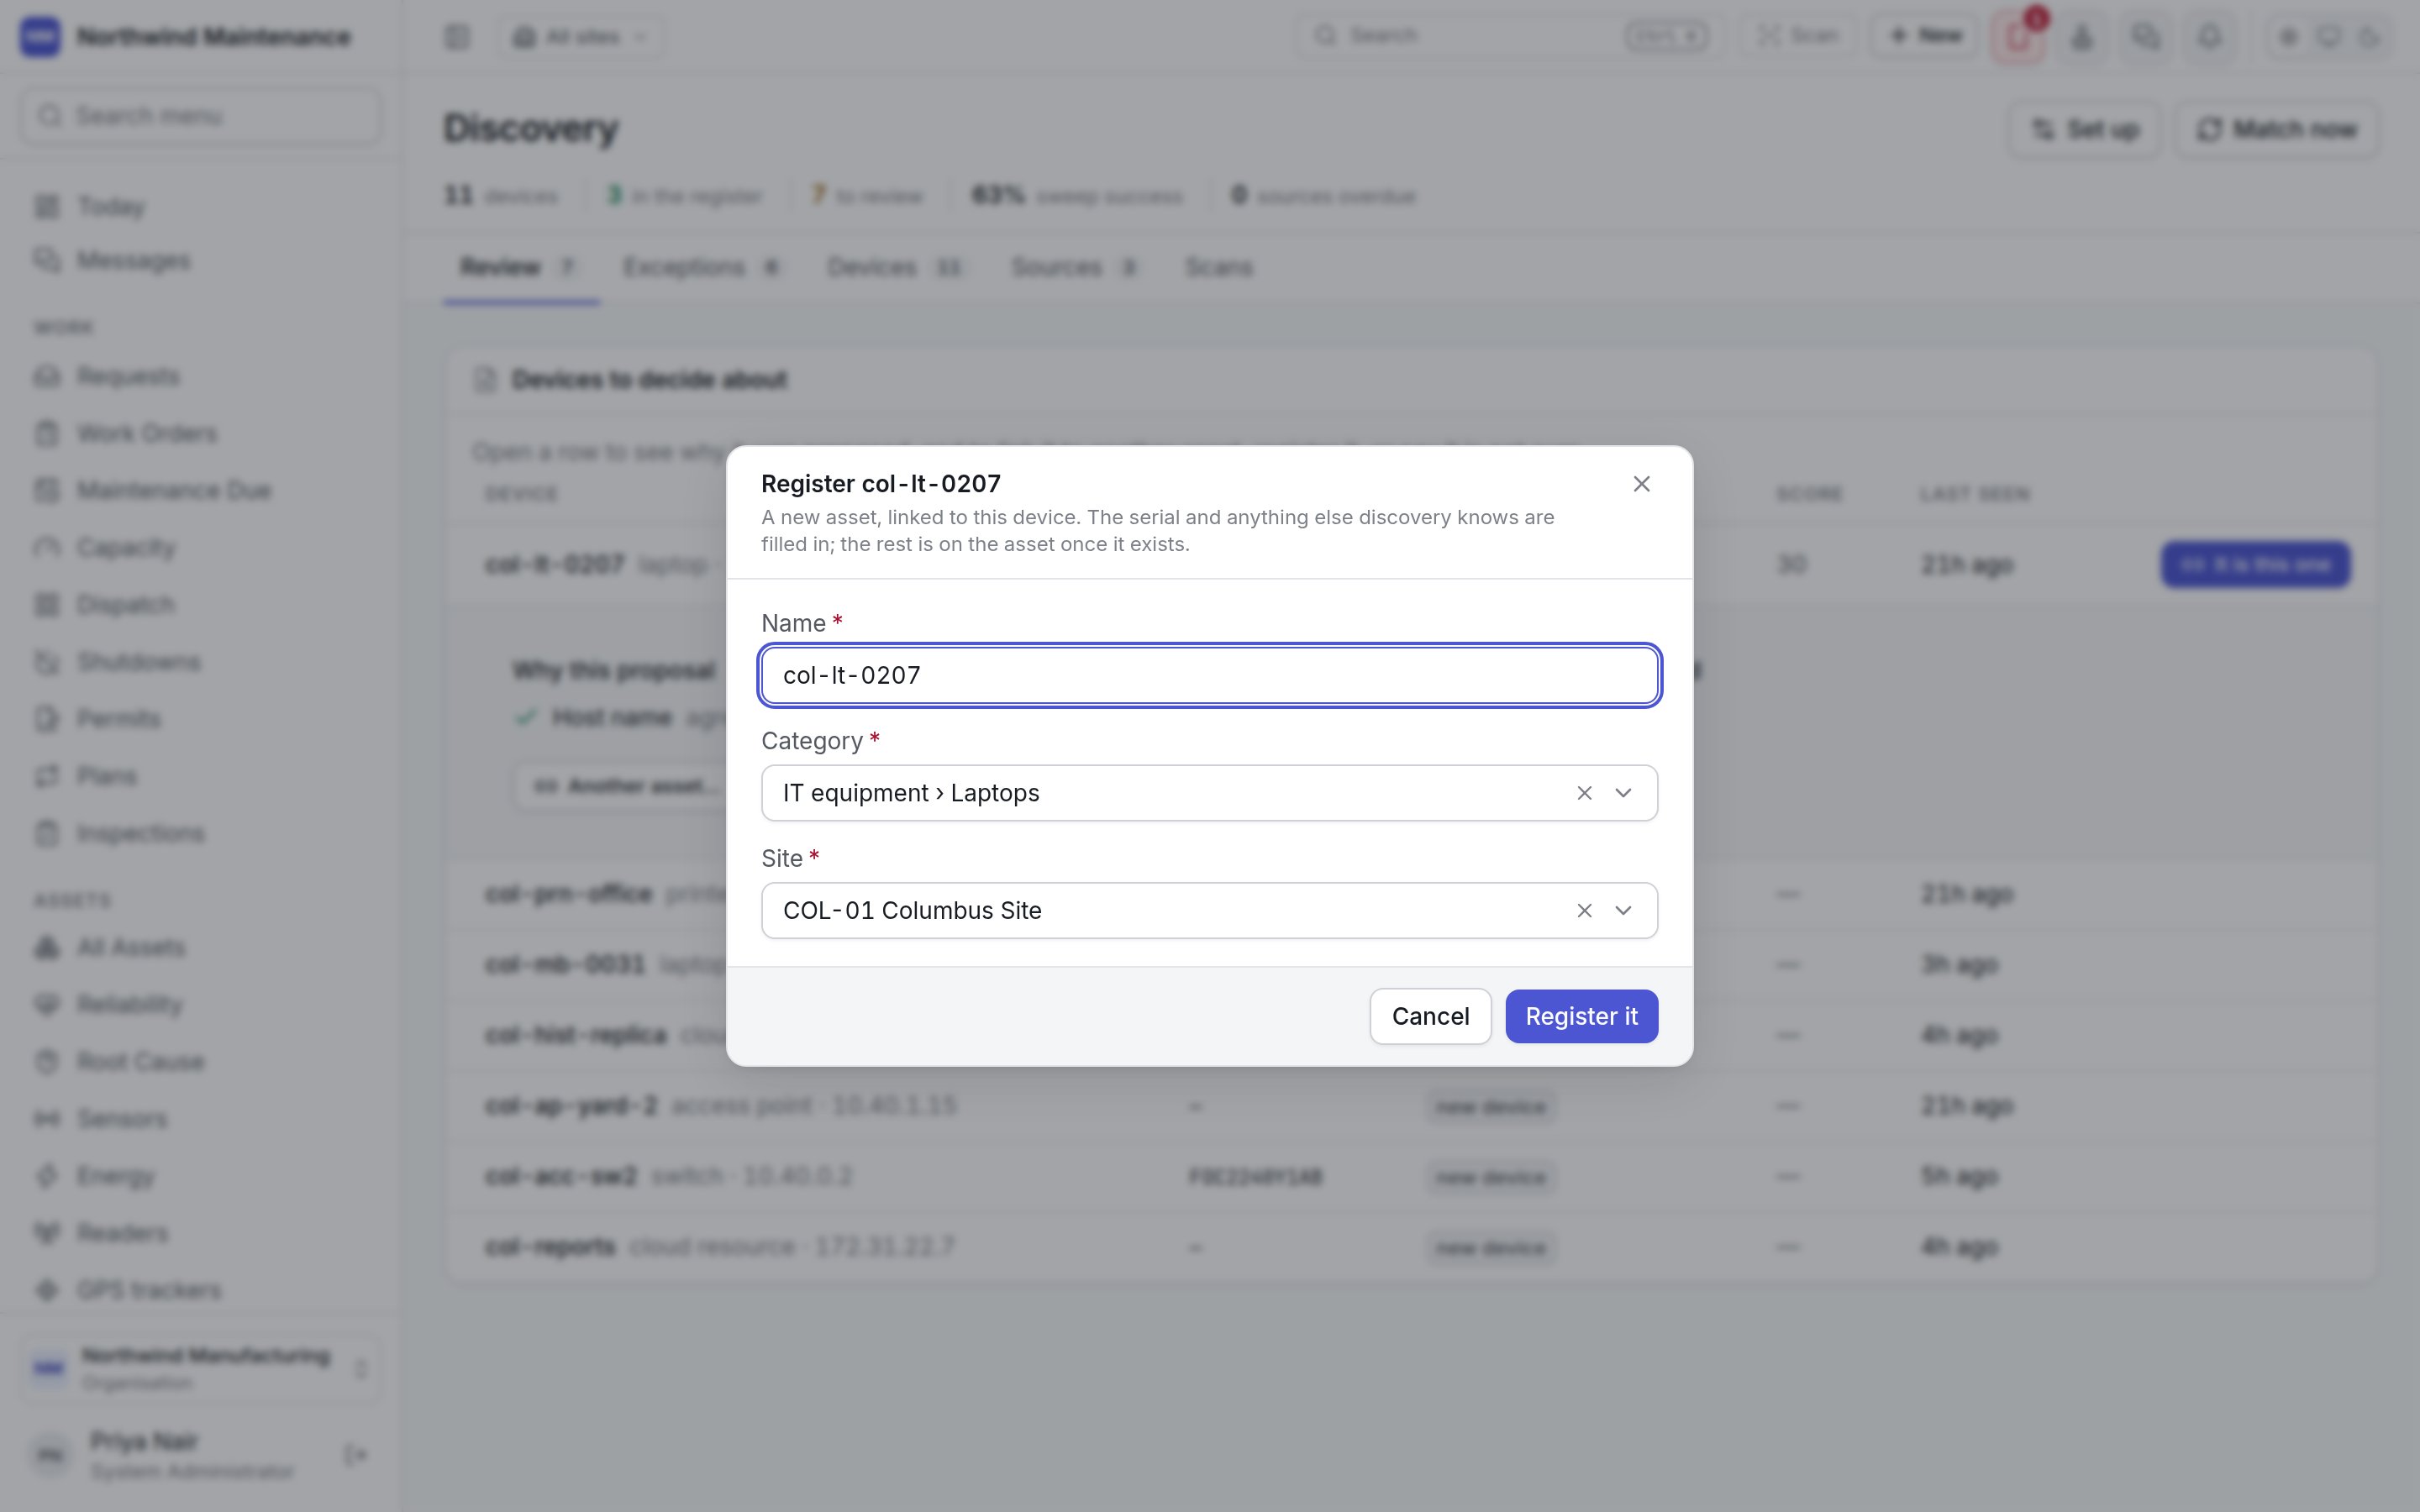Click the IT equipment › Laptops value
Image resolution: width=2420 pixels, height=1512 pixels.
pos(911,793)
